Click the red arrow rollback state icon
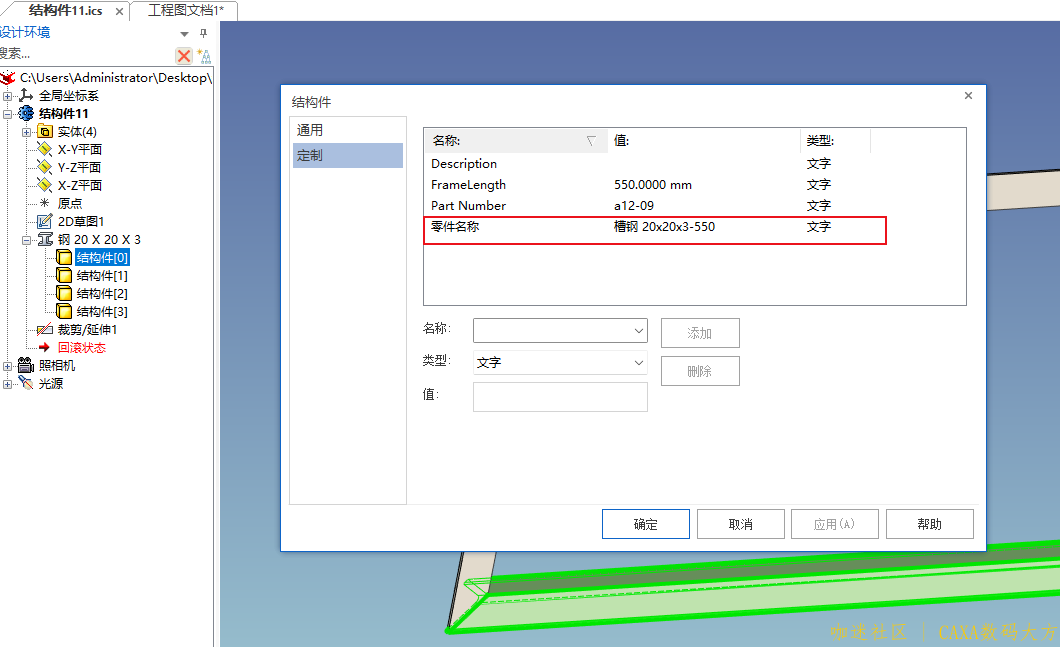 coord(45,348)
